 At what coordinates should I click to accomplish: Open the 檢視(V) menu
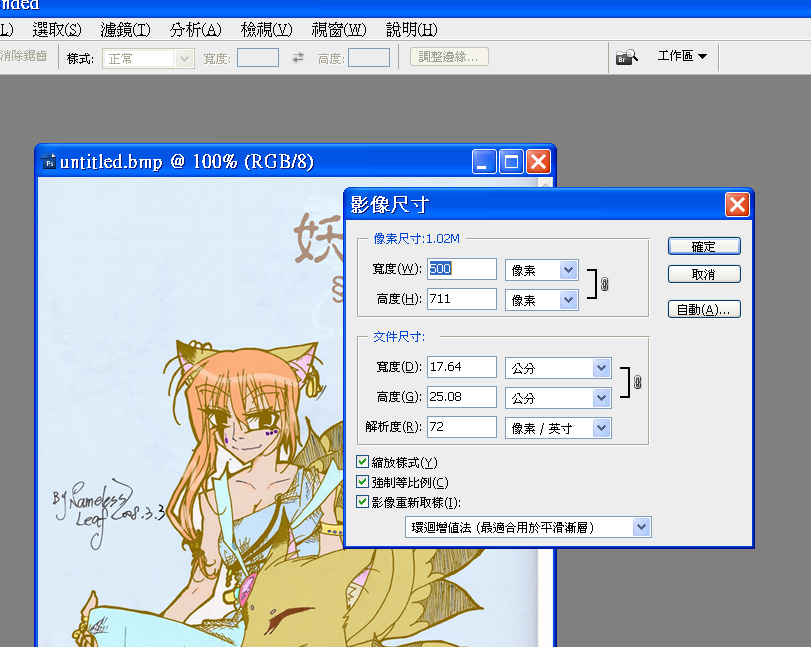[x=266, y=29]
